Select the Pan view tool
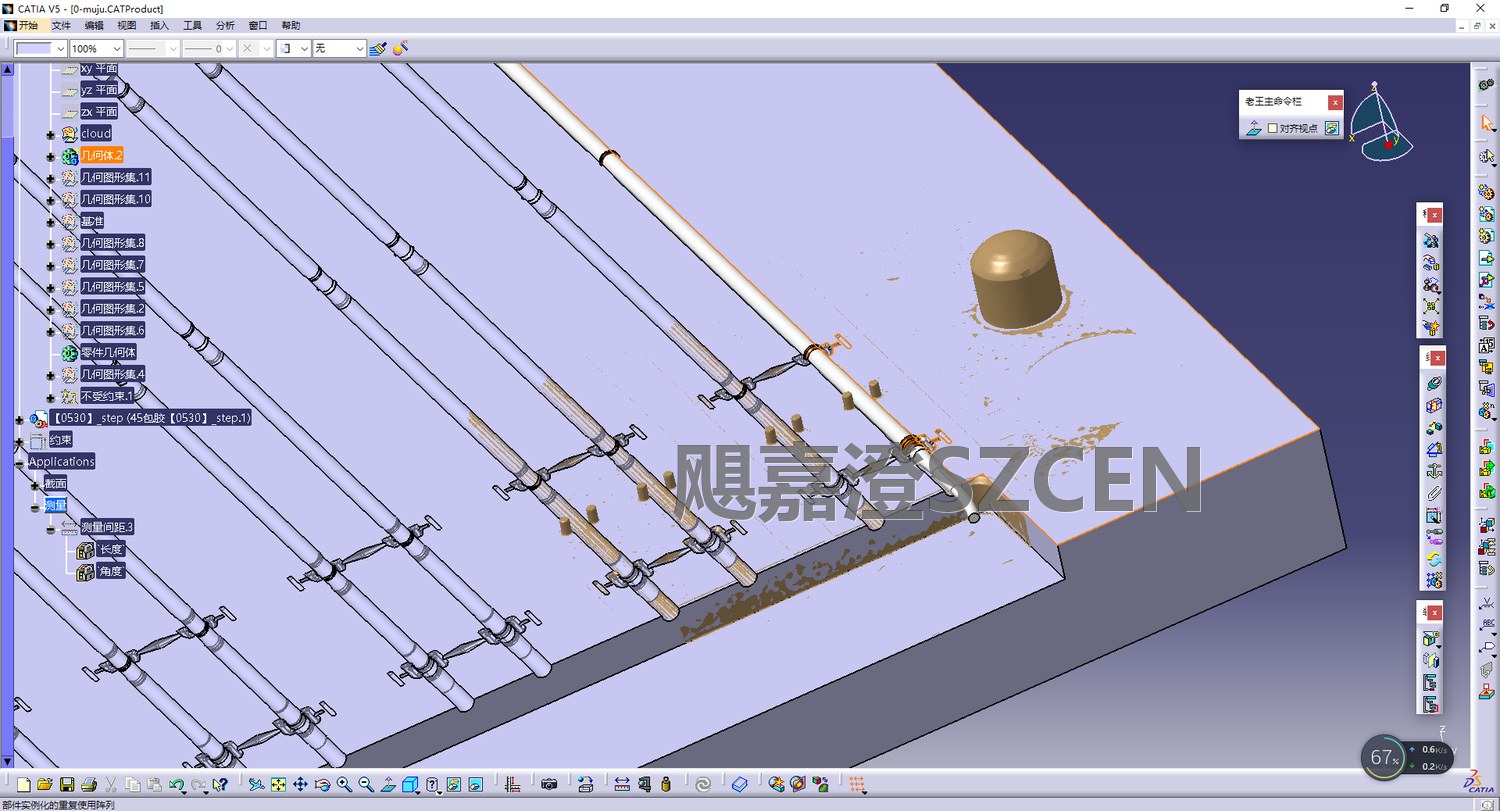1500x811 pixels. (x=300, y=785)
